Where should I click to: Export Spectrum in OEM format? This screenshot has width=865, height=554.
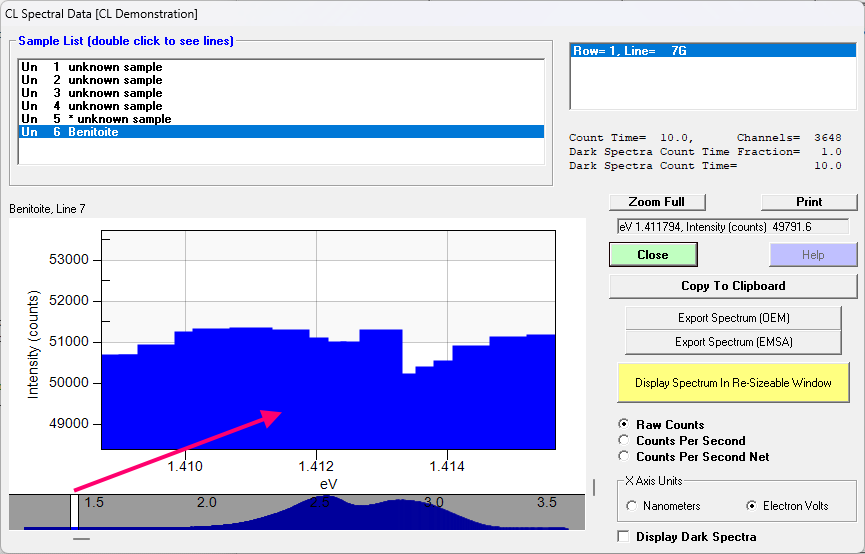coord(732,318)
